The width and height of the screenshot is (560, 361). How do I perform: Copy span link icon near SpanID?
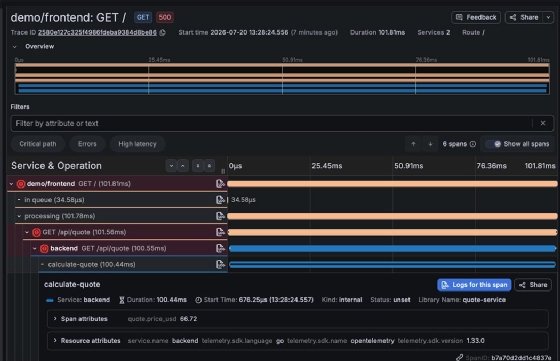(460, 357)
